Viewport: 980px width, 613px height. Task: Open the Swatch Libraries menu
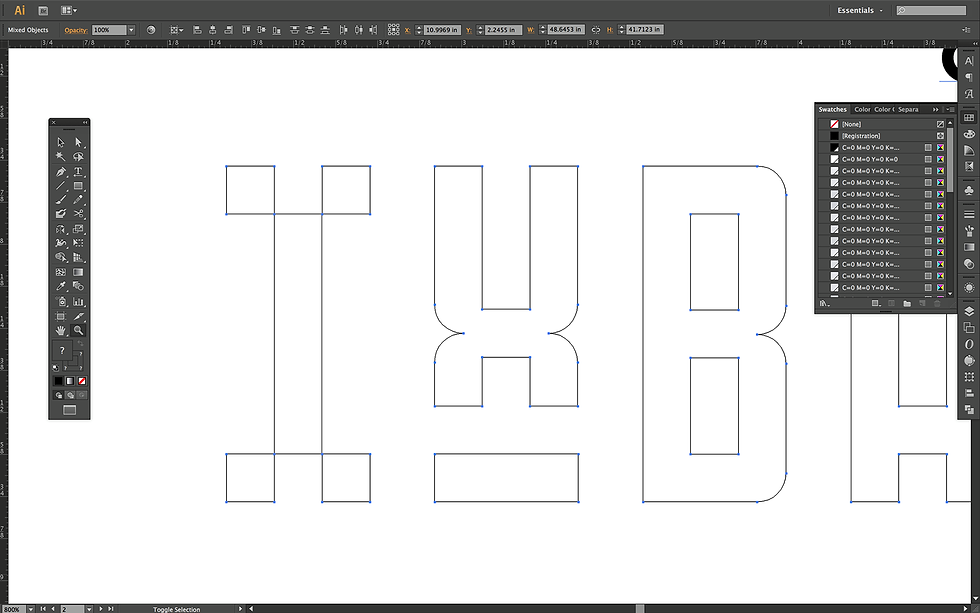click(x=824, y=304)
